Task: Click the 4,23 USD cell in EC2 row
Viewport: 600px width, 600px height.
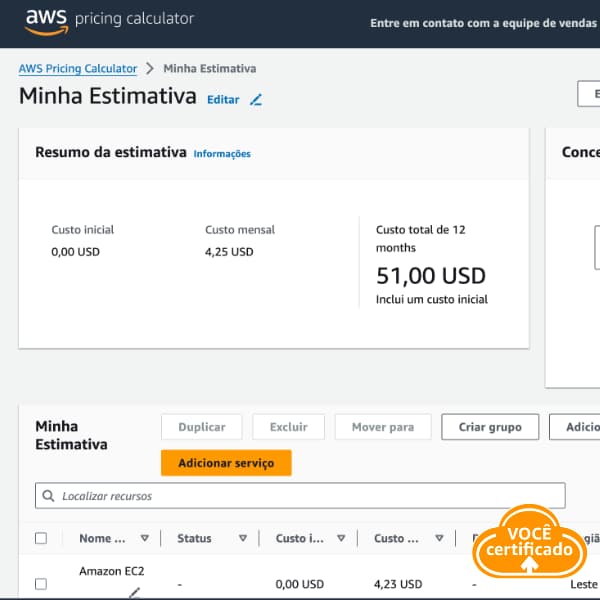Action: click(398, 584)
